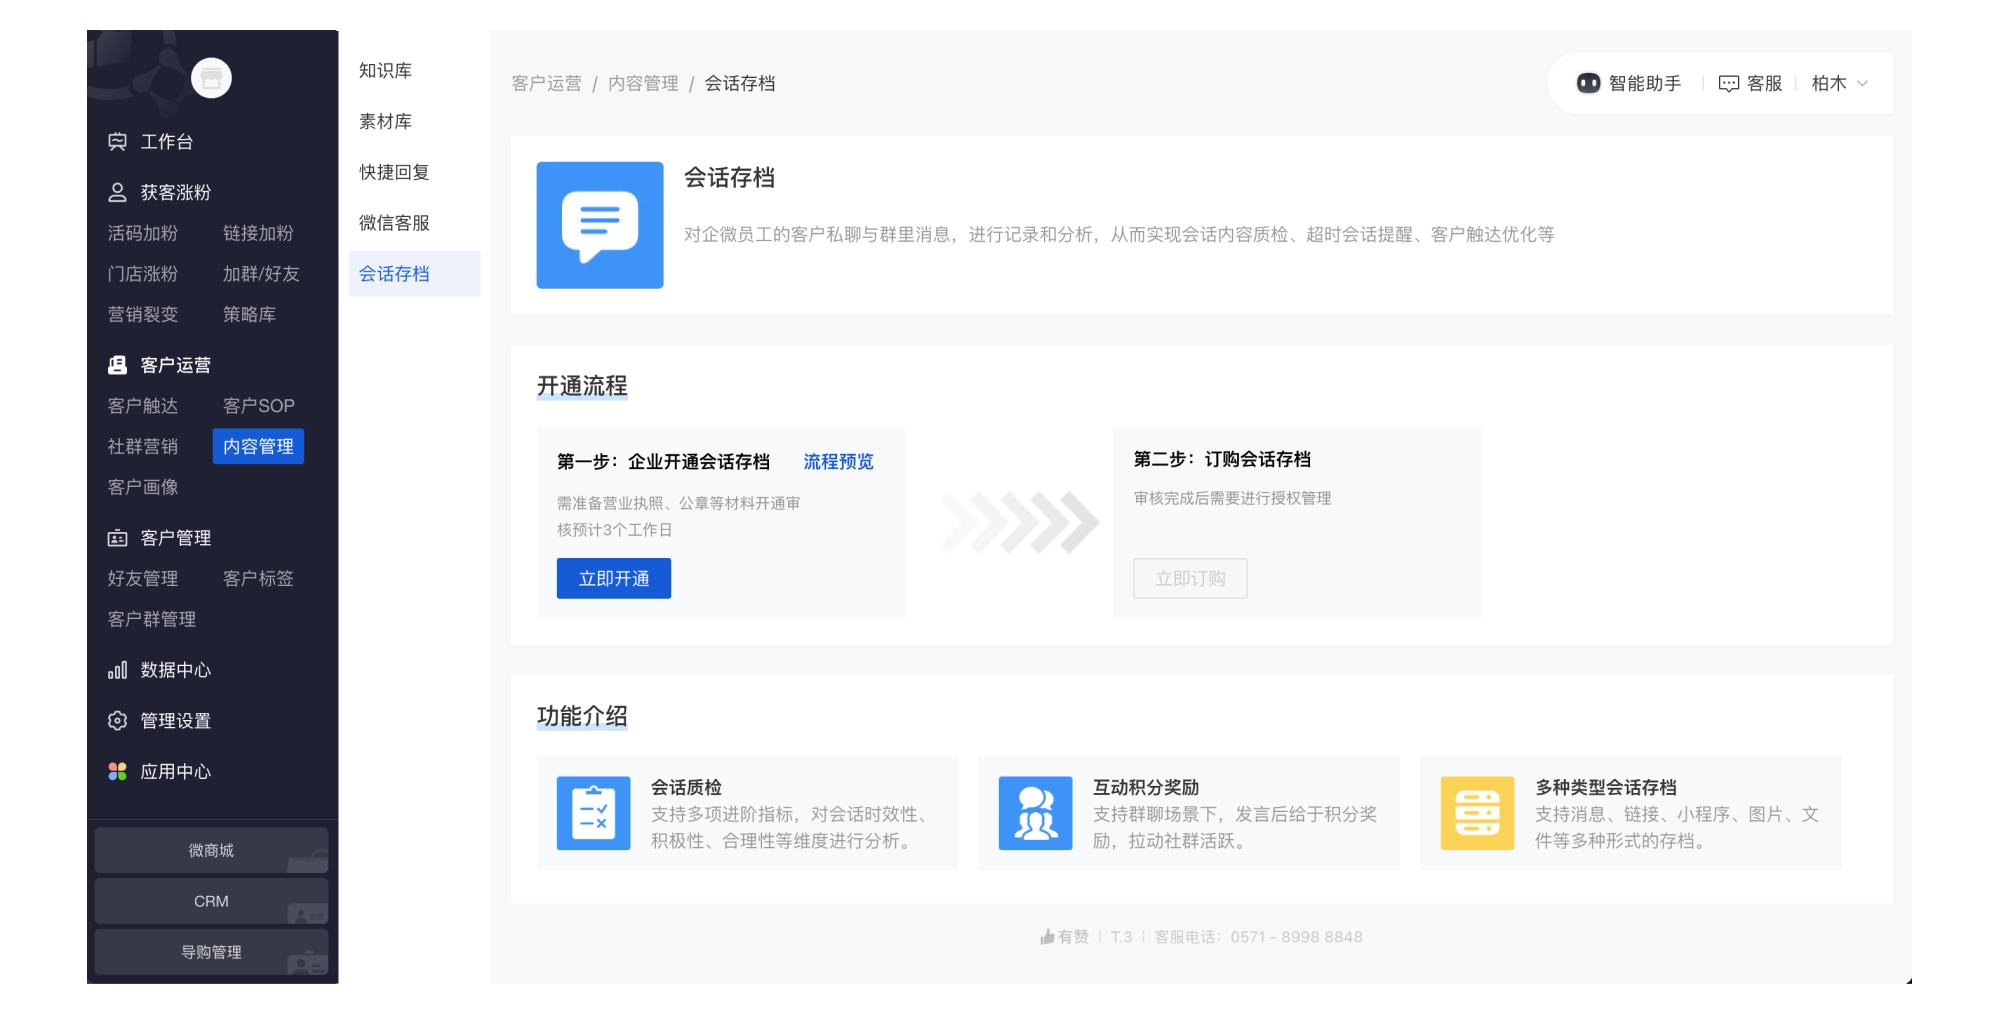Open 好友管理 in the sidebar
The width and height of the screenshot is (2000, 1014).
click(143, 579)
